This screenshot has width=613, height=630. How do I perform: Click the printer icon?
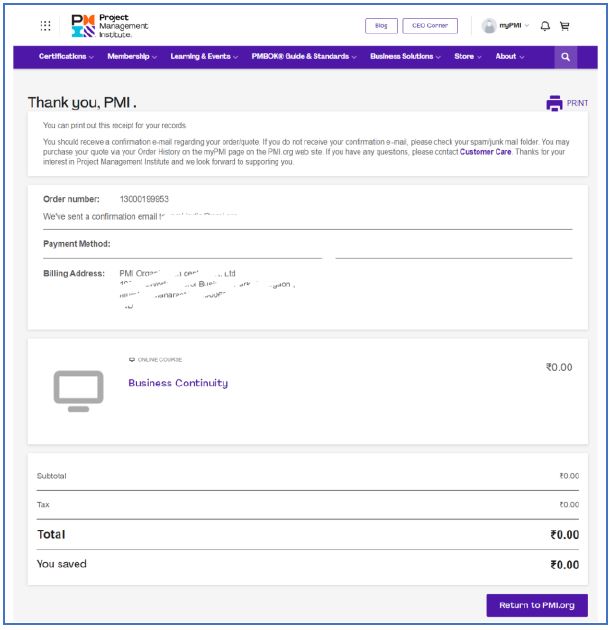click(554, 103)
